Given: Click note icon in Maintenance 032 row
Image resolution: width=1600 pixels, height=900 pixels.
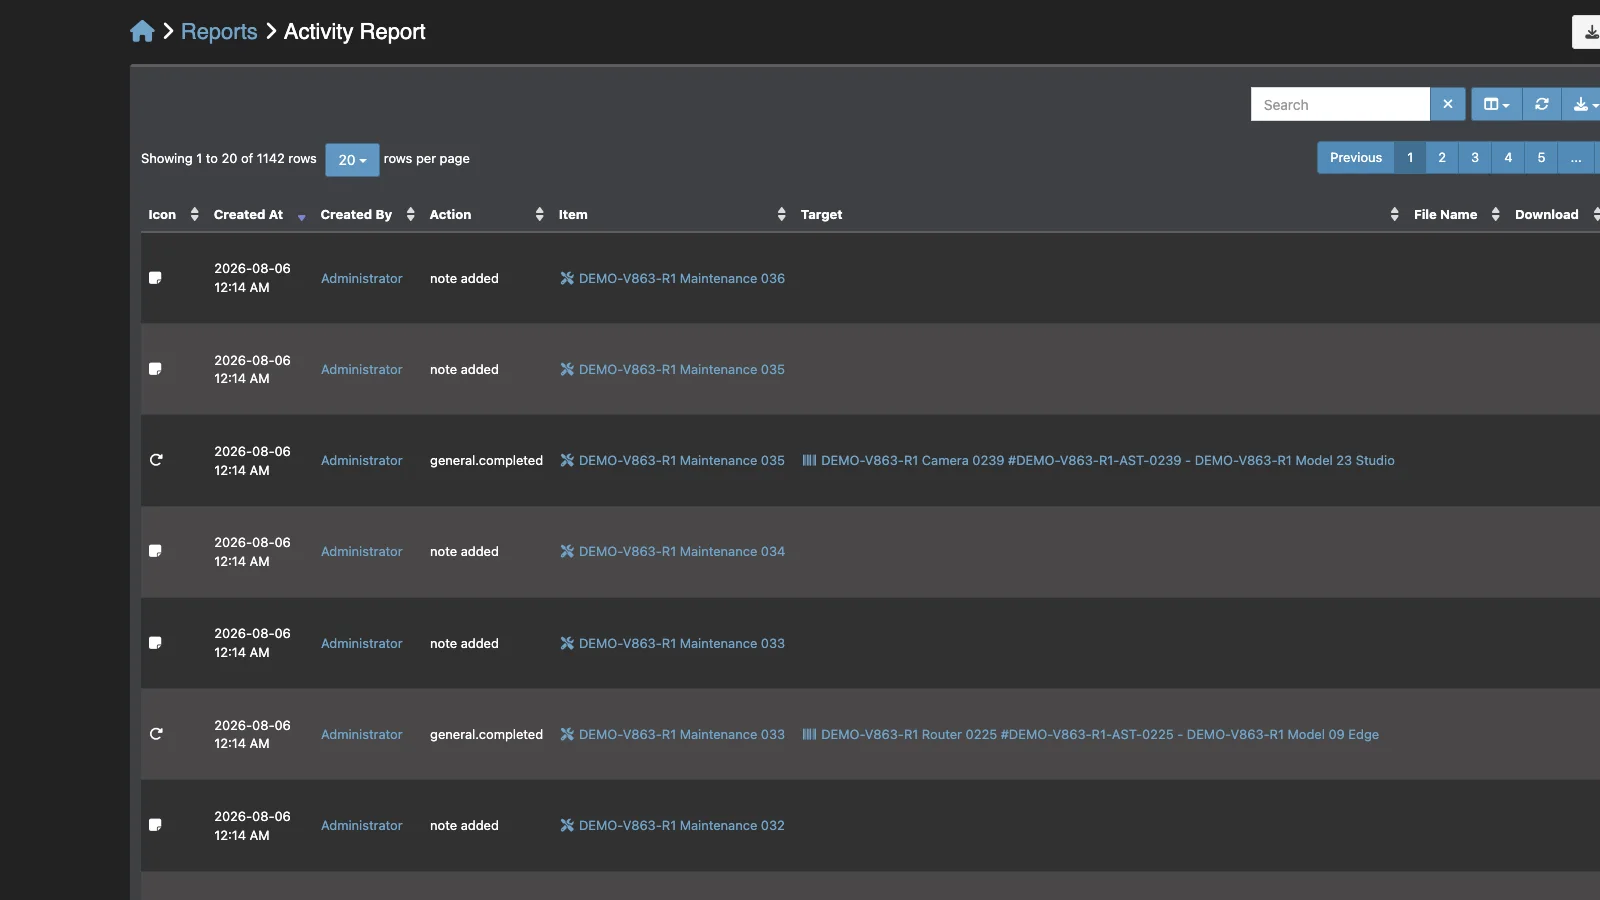Looking at the screenshot, I should 155,825.
